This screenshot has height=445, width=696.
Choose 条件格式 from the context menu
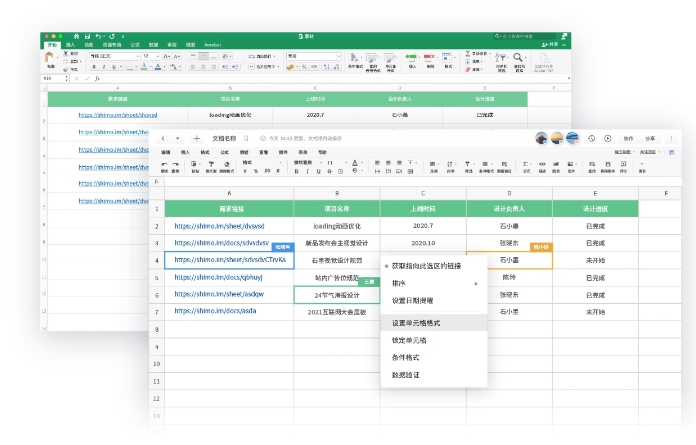[x=405, y=357]
